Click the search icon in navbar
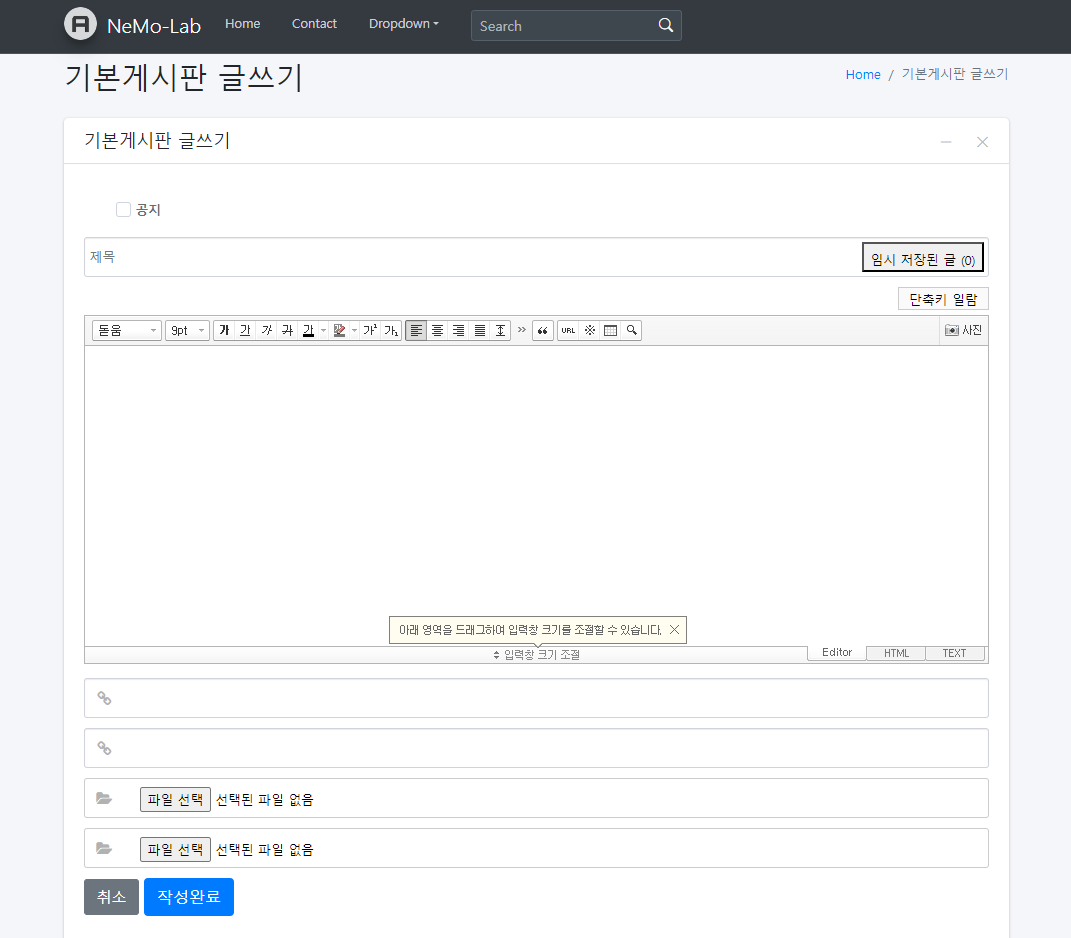The height and width of the screenshot is (938, 1071). click(666, 26)
